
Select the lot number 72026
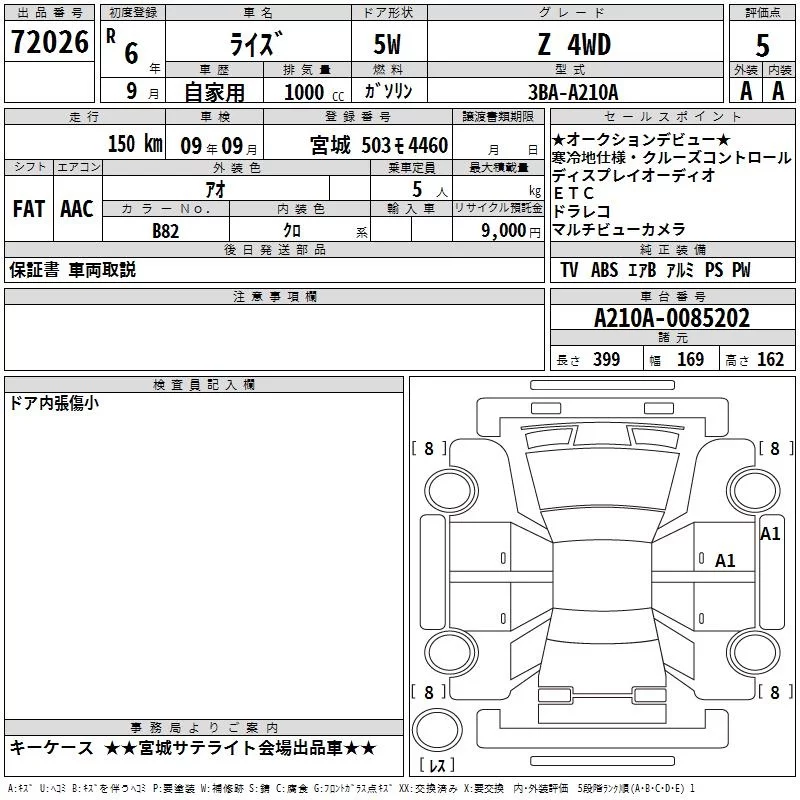pyautogui.click(x=50, y=42)
